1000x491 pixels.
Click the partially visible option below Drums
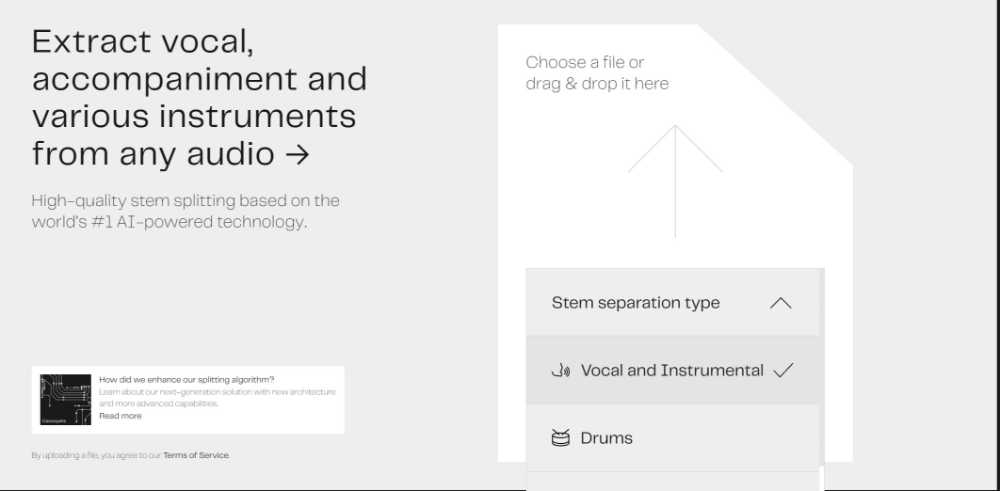click(x=672, y=482)
